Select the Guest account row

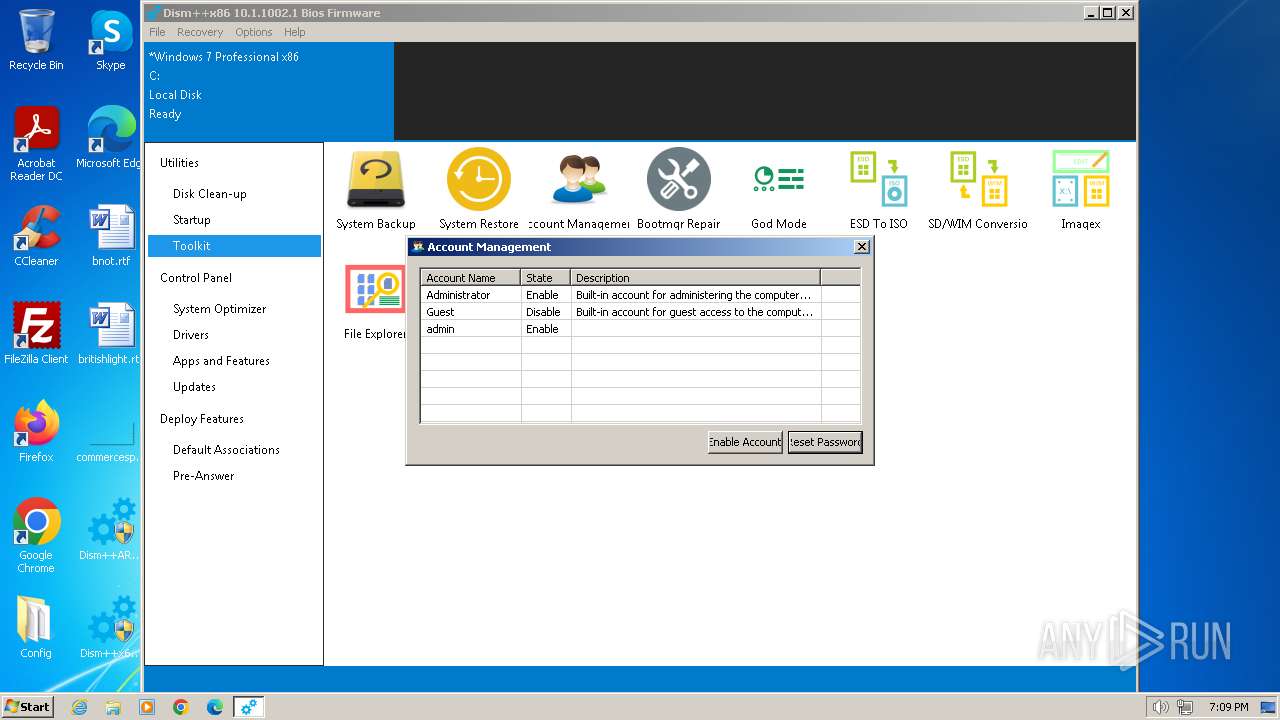640,312
